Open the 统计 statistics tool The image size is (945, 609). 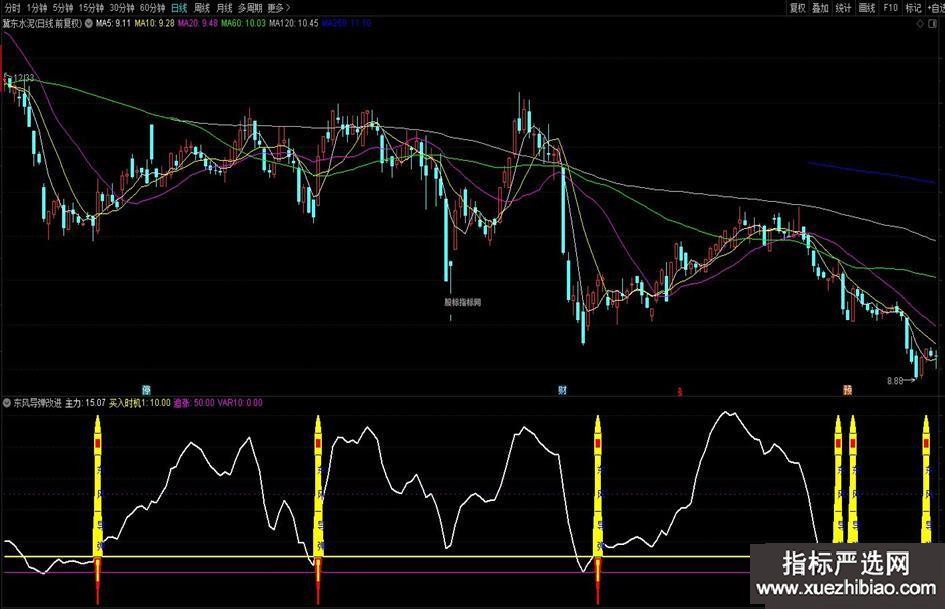(843, 8)
